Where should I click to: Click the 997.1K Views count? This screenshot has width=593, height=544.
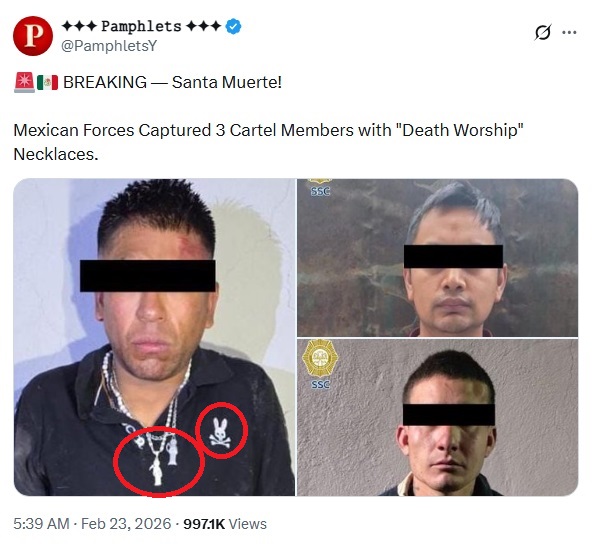[225, 524]
